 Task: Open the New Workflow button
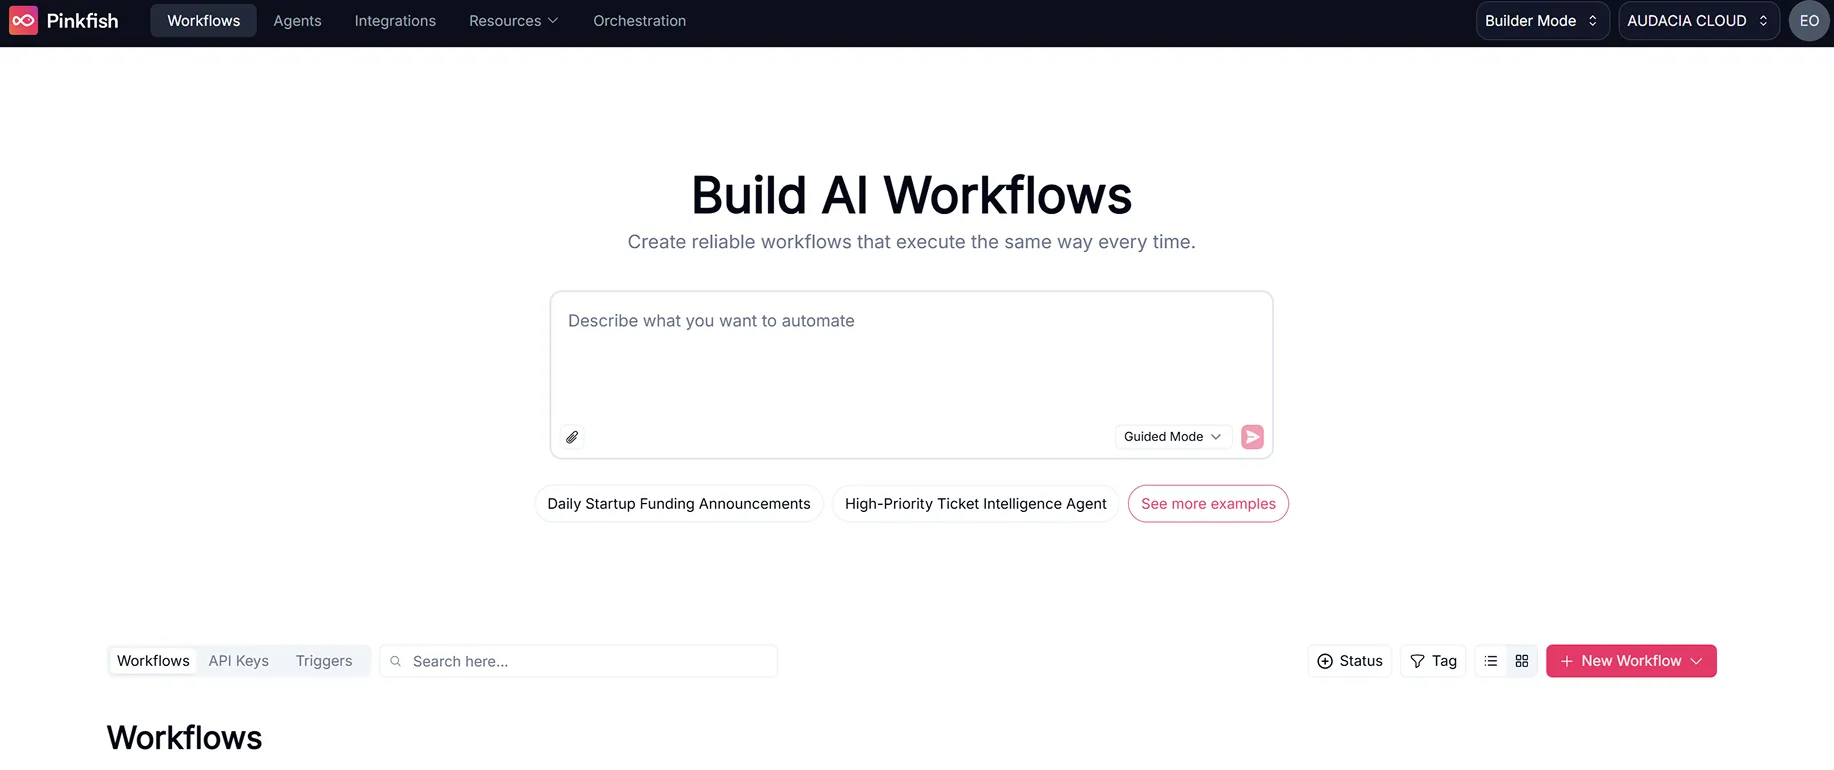click(x=1630, y=661)
